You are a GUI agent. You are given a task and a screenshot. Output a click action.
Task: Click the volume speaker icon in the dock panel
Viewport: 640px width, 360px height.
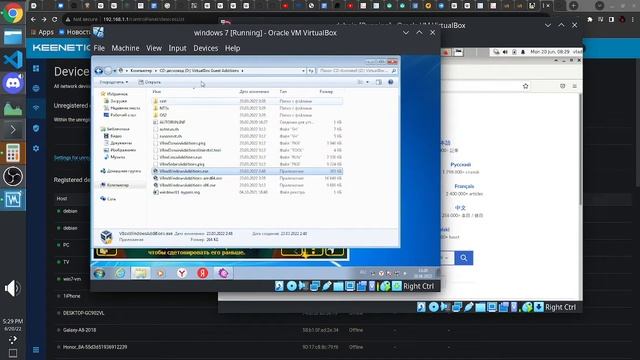click(x=12, y=288)
